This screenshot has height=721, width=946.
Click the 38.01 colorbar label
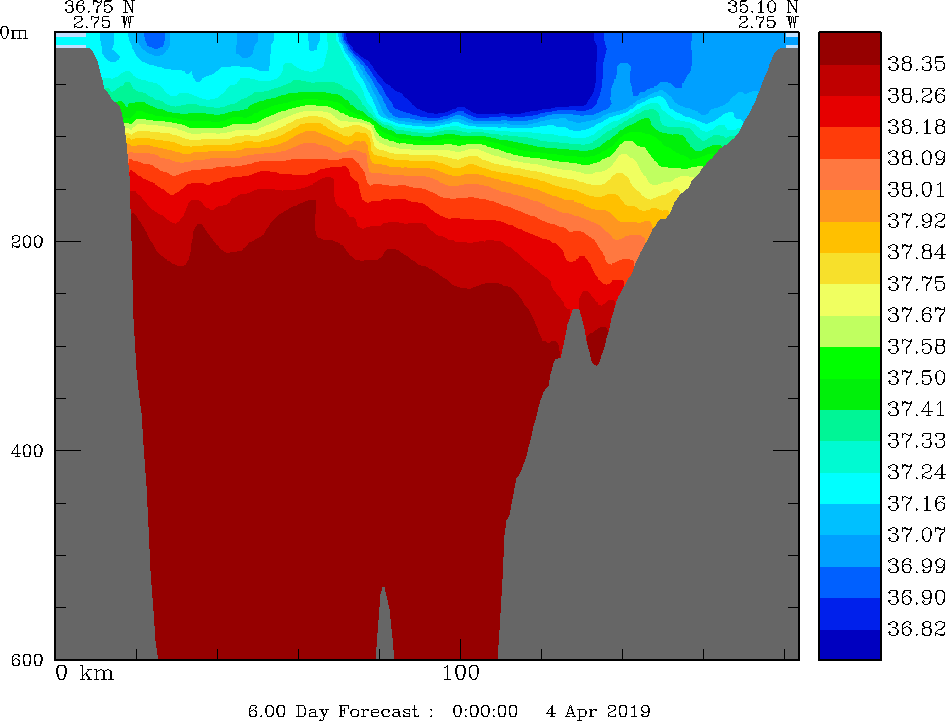pyautogui.click(x=916, y=189)
